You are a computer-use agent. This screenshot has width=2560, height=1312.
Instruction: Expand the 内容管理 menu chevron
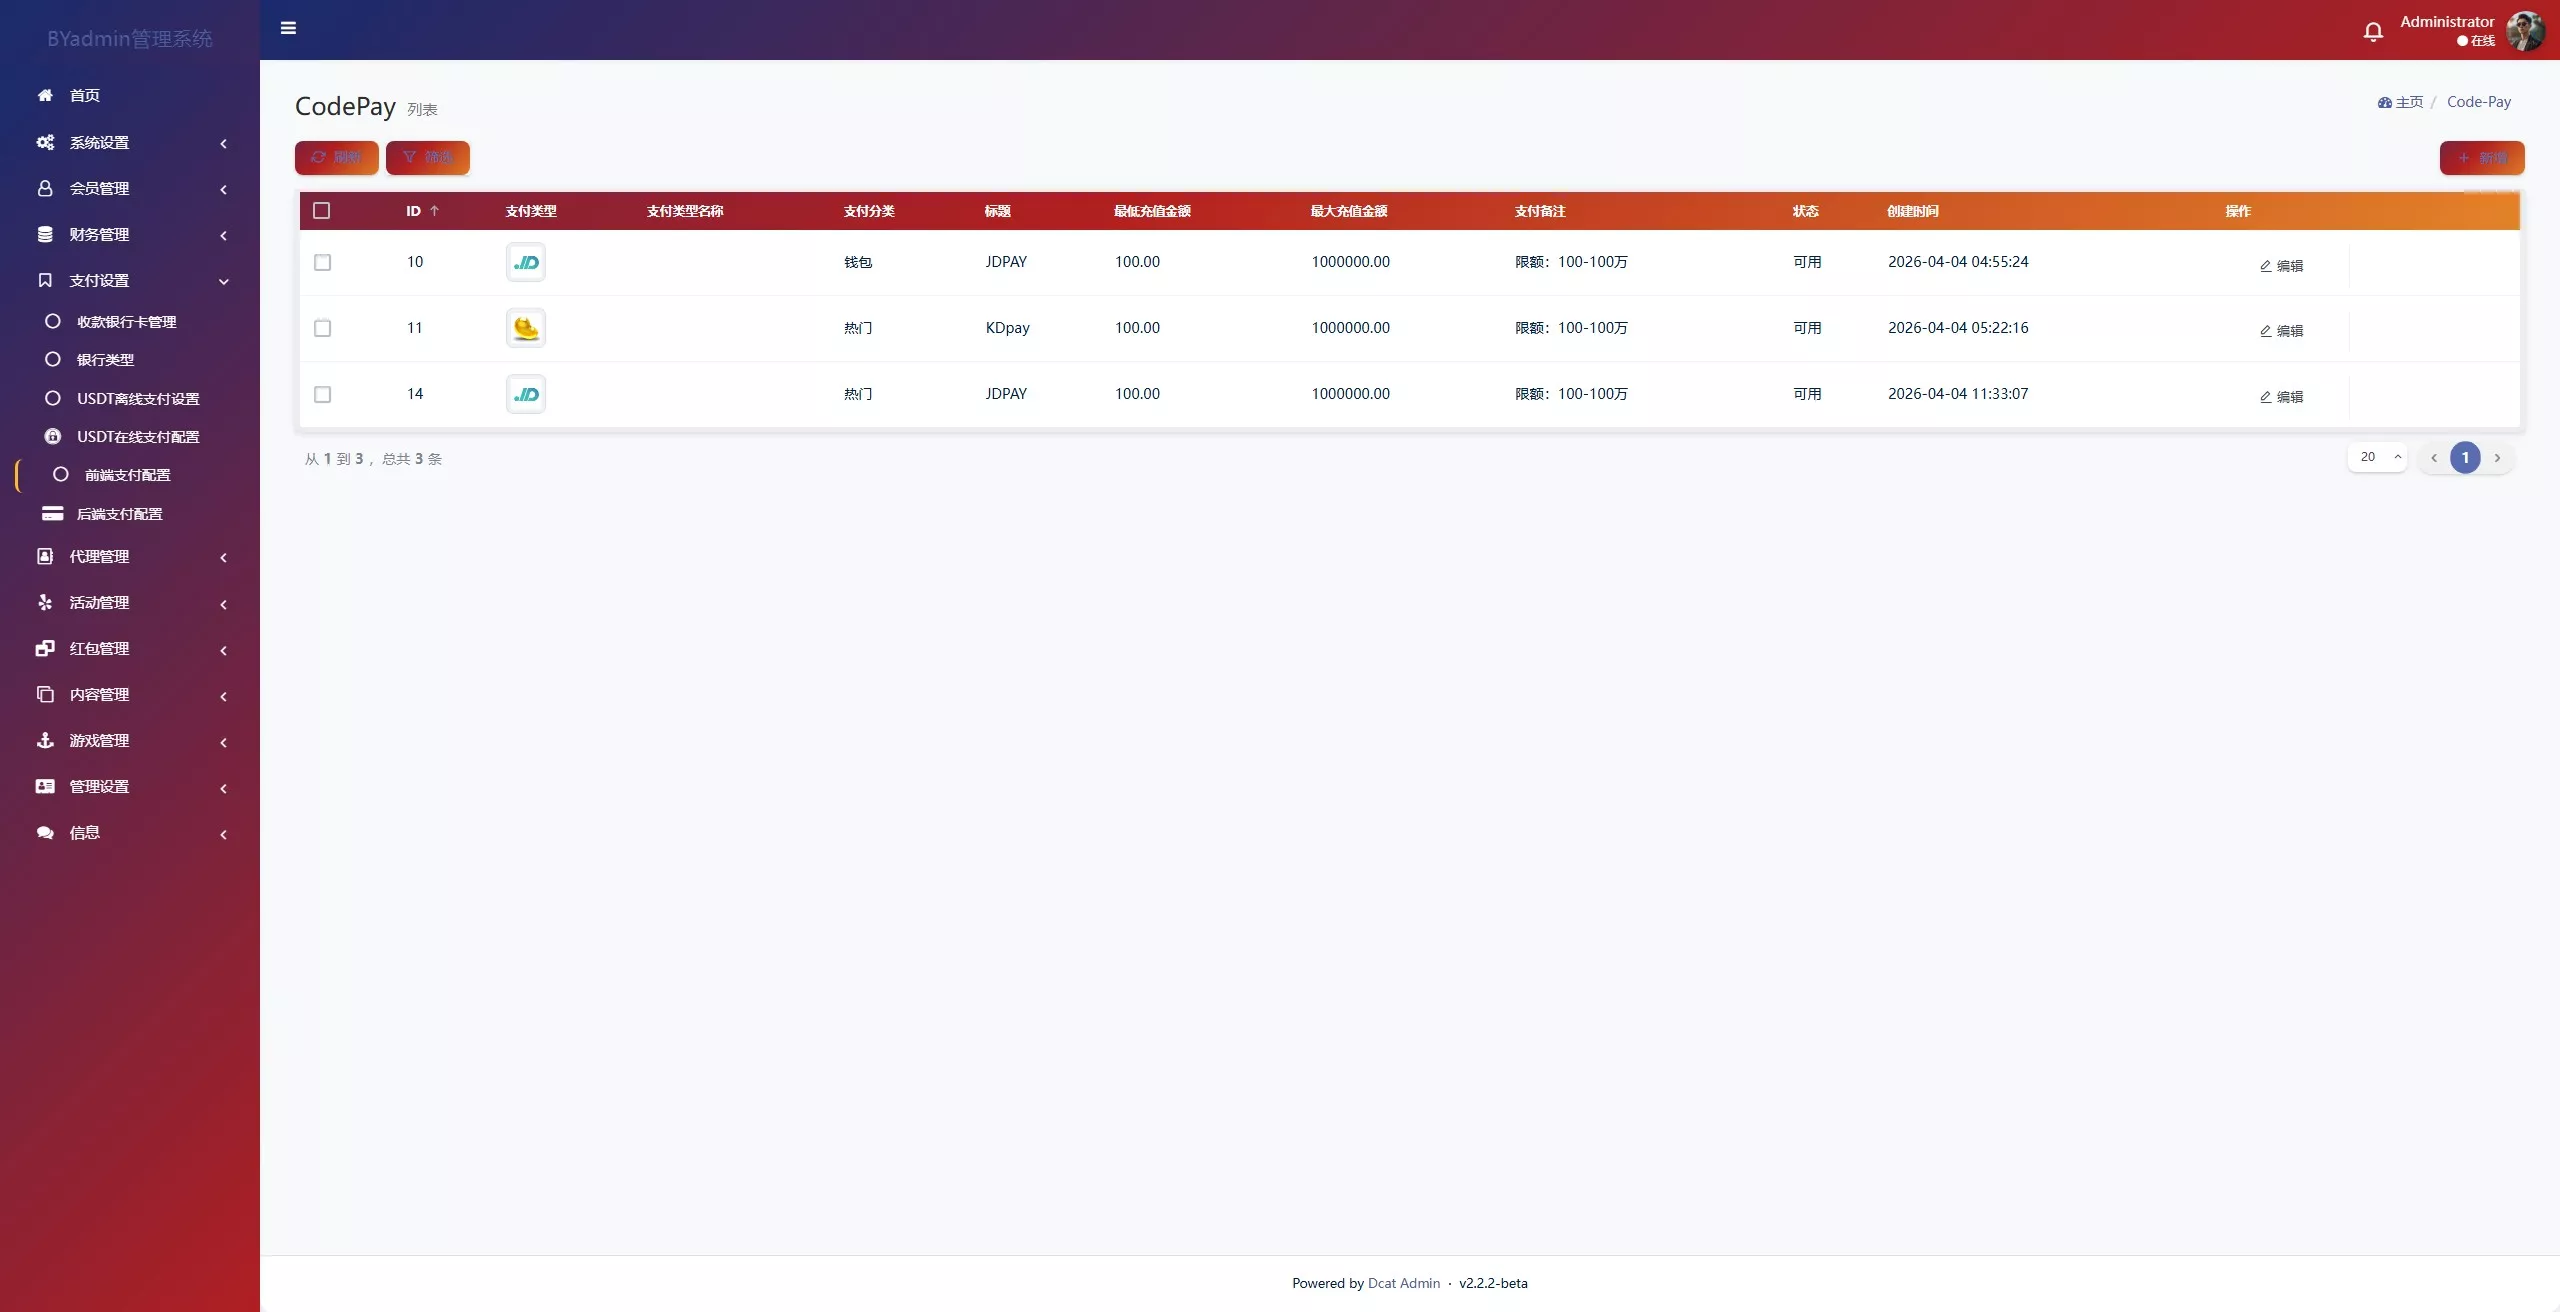coord(224,696)
